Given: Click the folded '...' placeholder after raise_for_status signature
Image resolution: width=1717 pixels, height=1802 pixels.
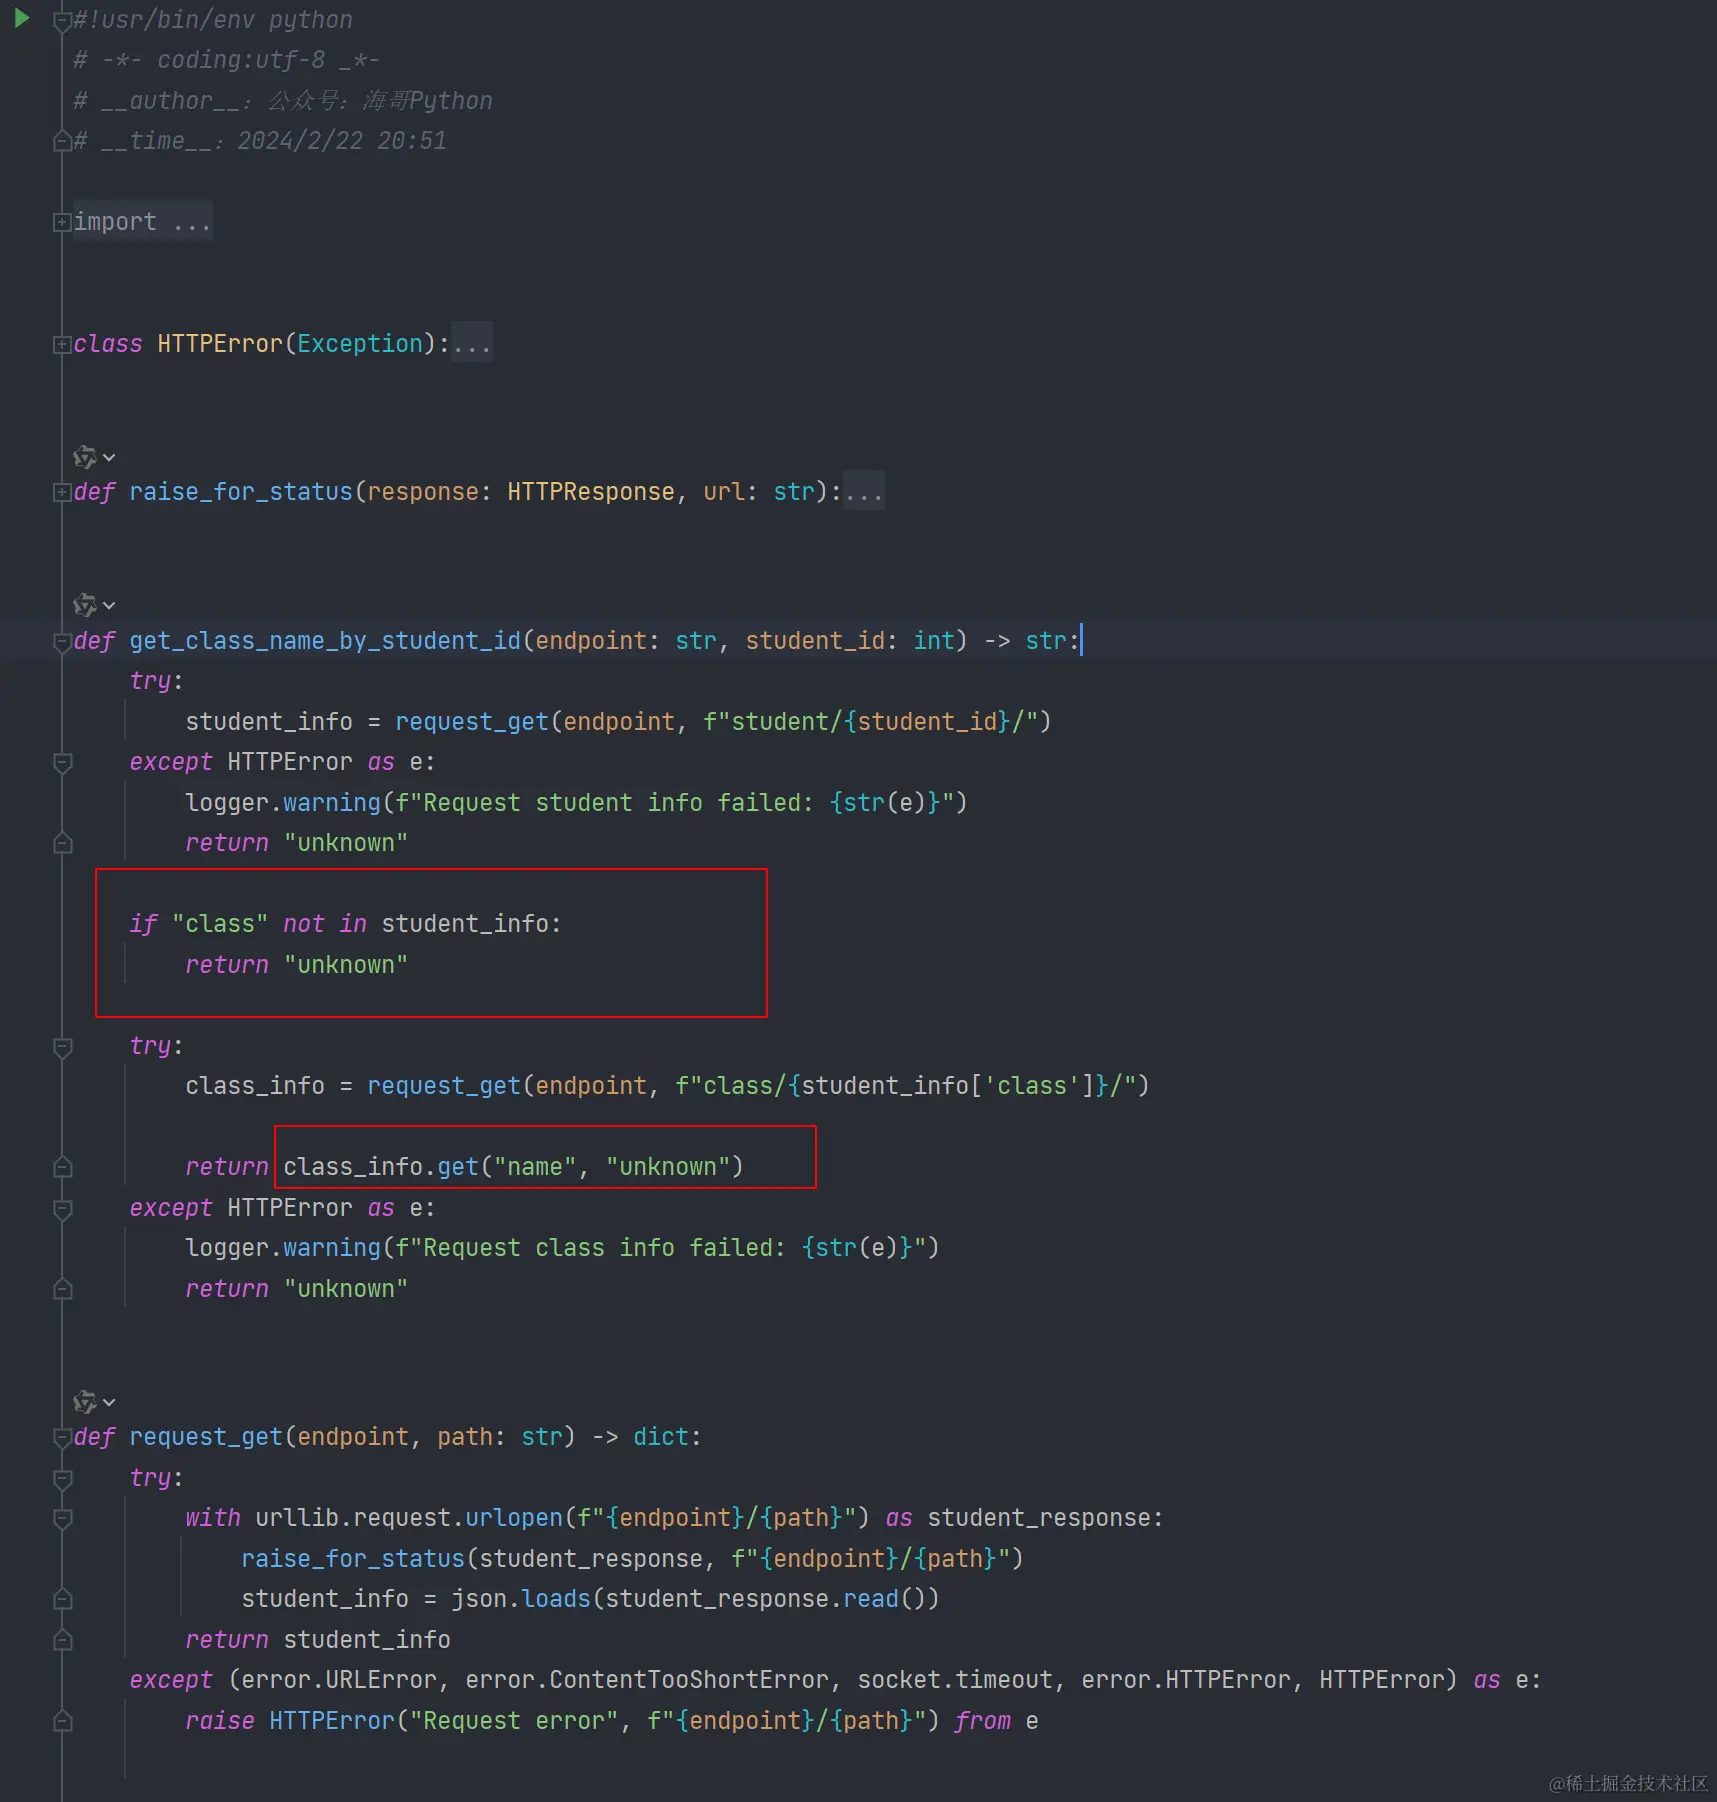Looking at the screenshot, I should coord(864,492).
